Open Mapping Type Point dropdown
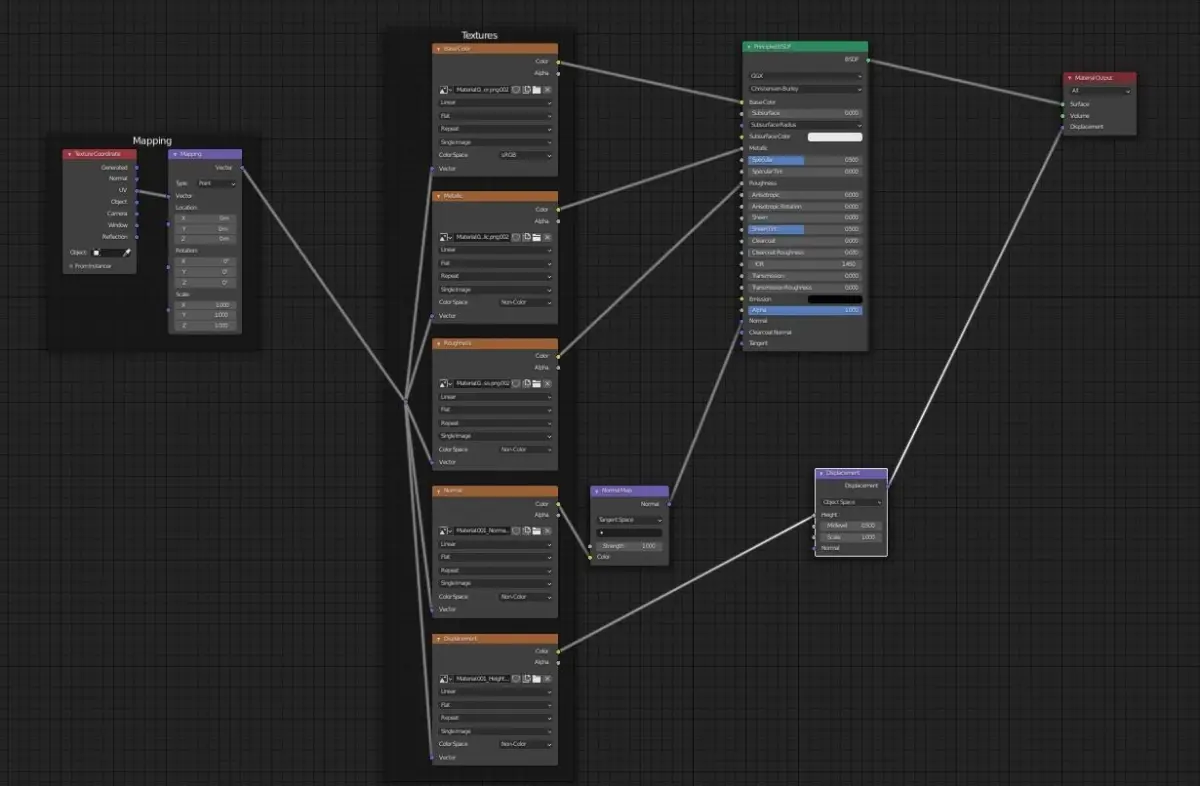1200x786 pixels. coord(217,183)
